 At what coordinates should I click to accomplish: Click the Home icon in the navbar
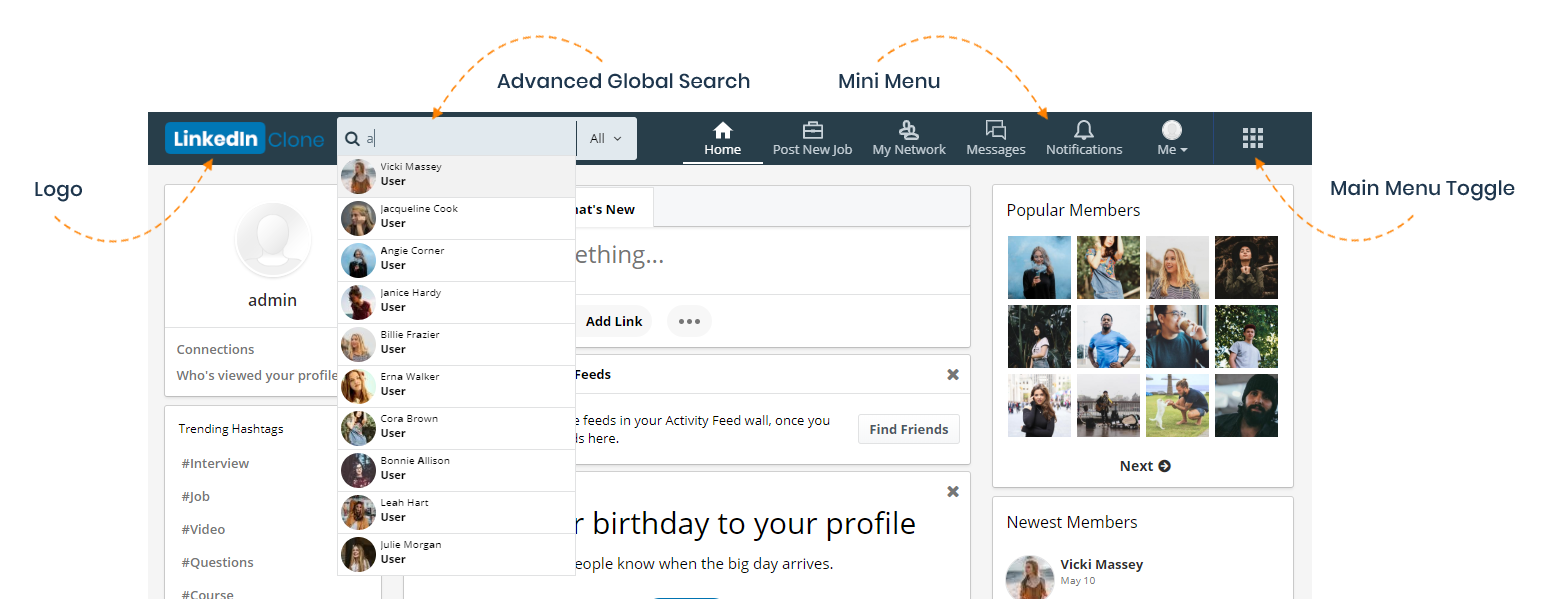pos(722,131)
